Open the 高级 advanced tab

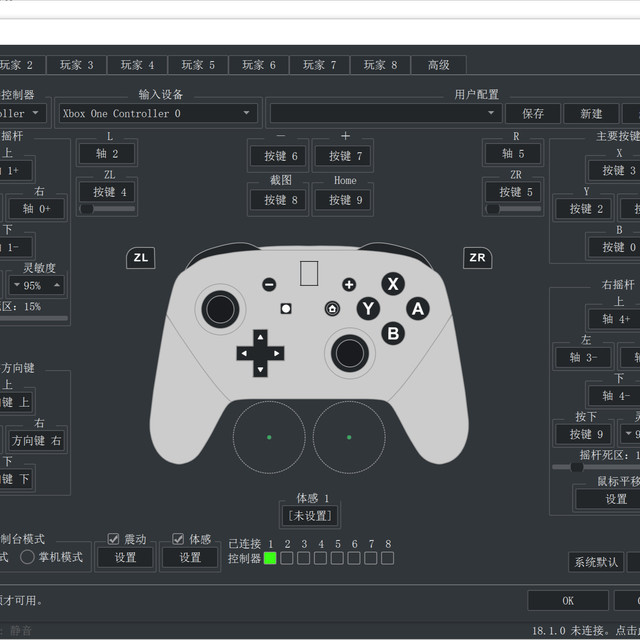pos(438,65)
